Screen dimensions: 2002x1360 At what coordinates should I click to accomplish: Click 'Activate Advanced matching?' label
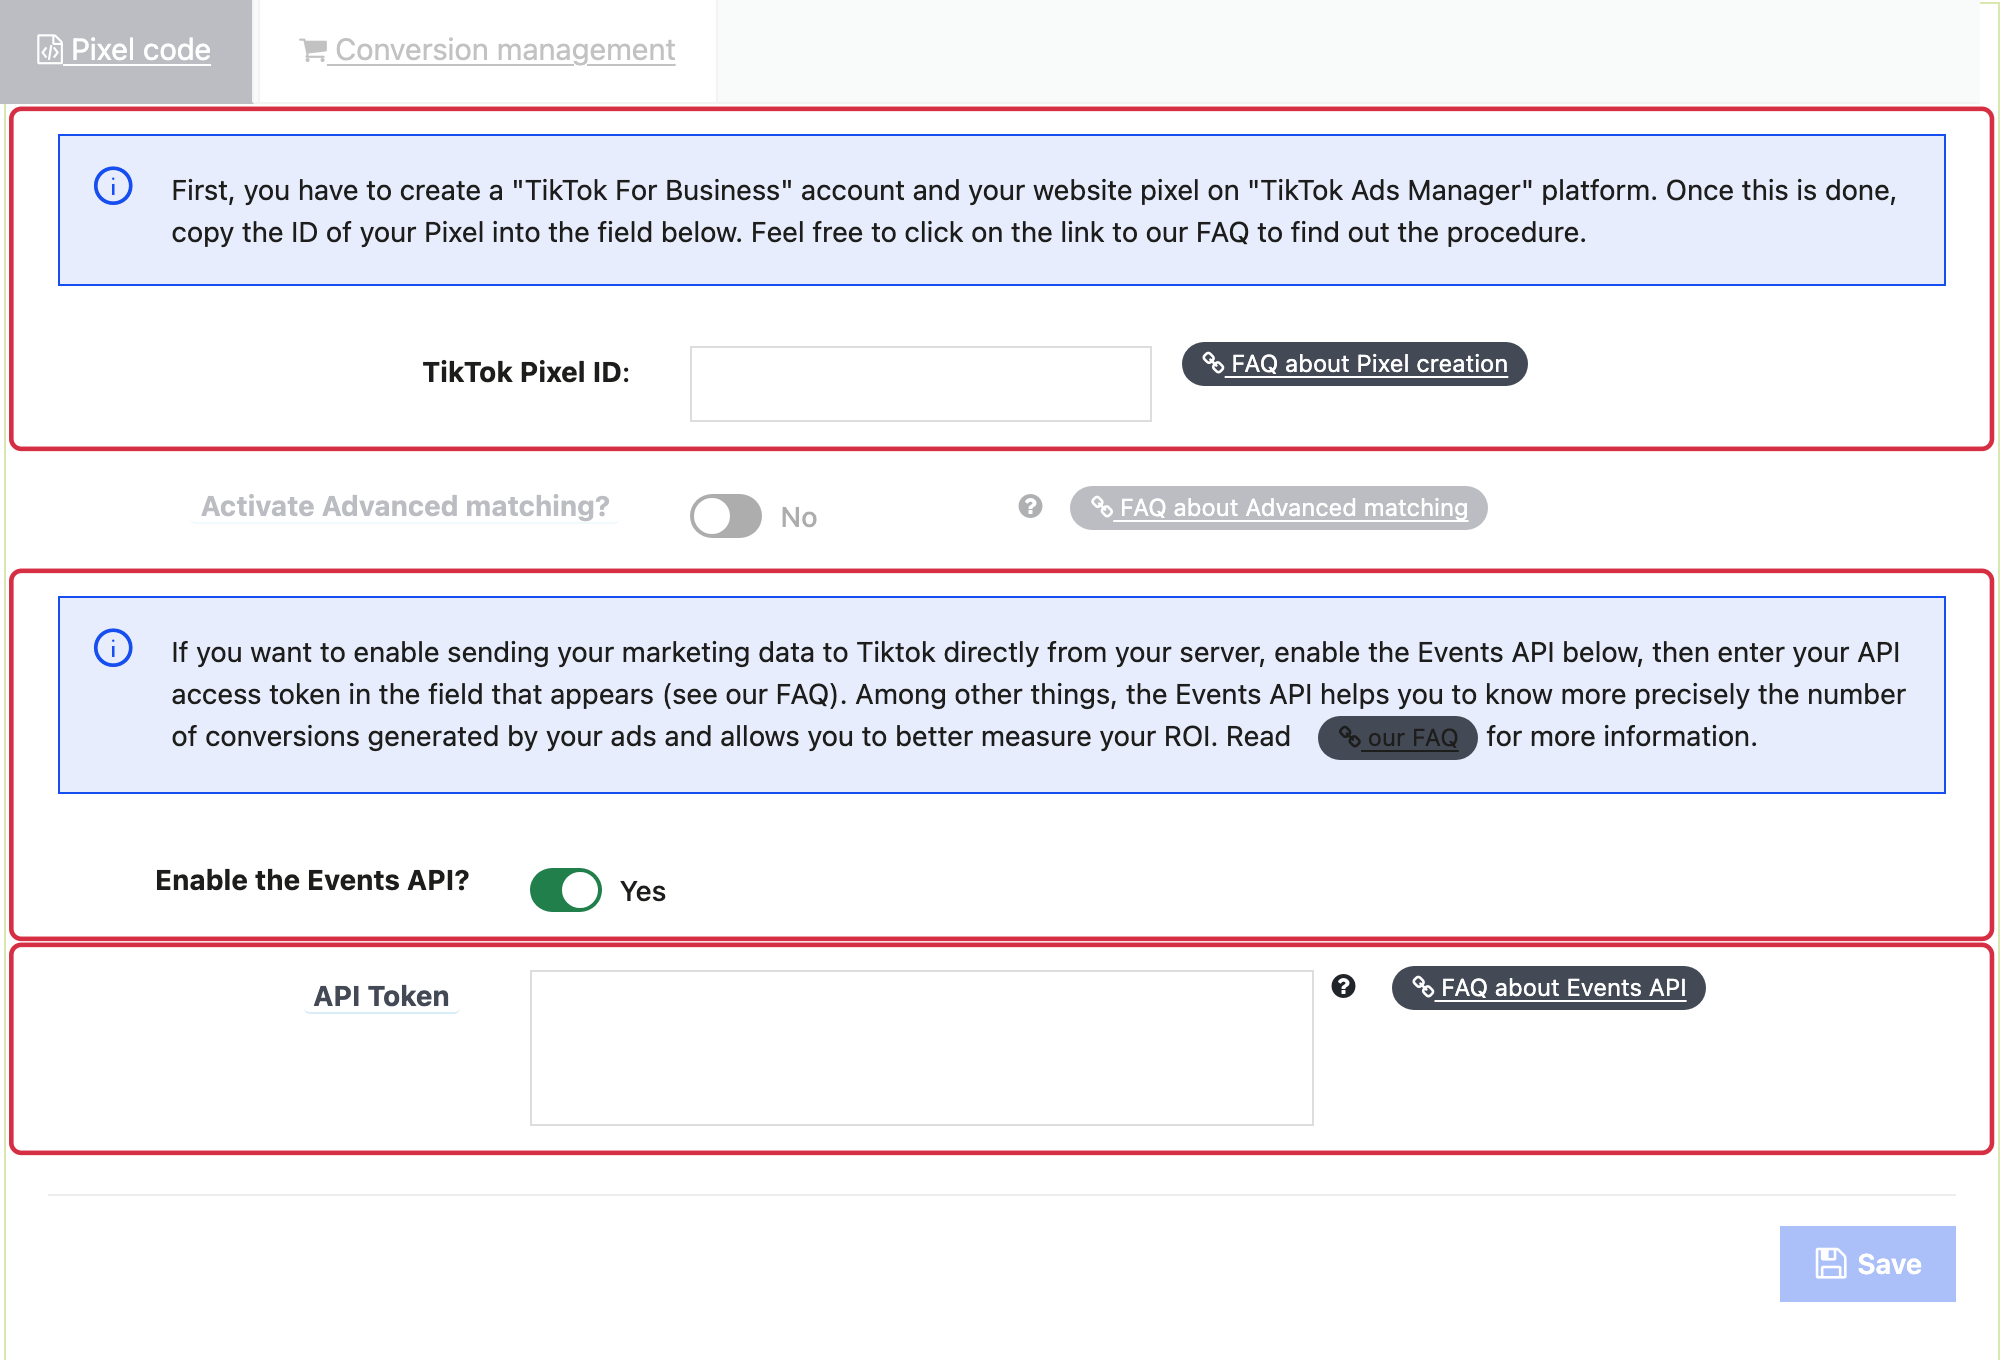pyautogui.click(x=405, y=506)
